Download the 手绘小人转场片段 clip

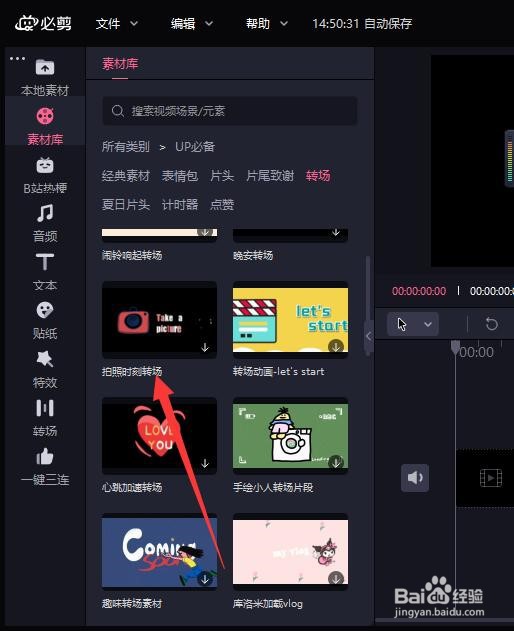[336, 462]
